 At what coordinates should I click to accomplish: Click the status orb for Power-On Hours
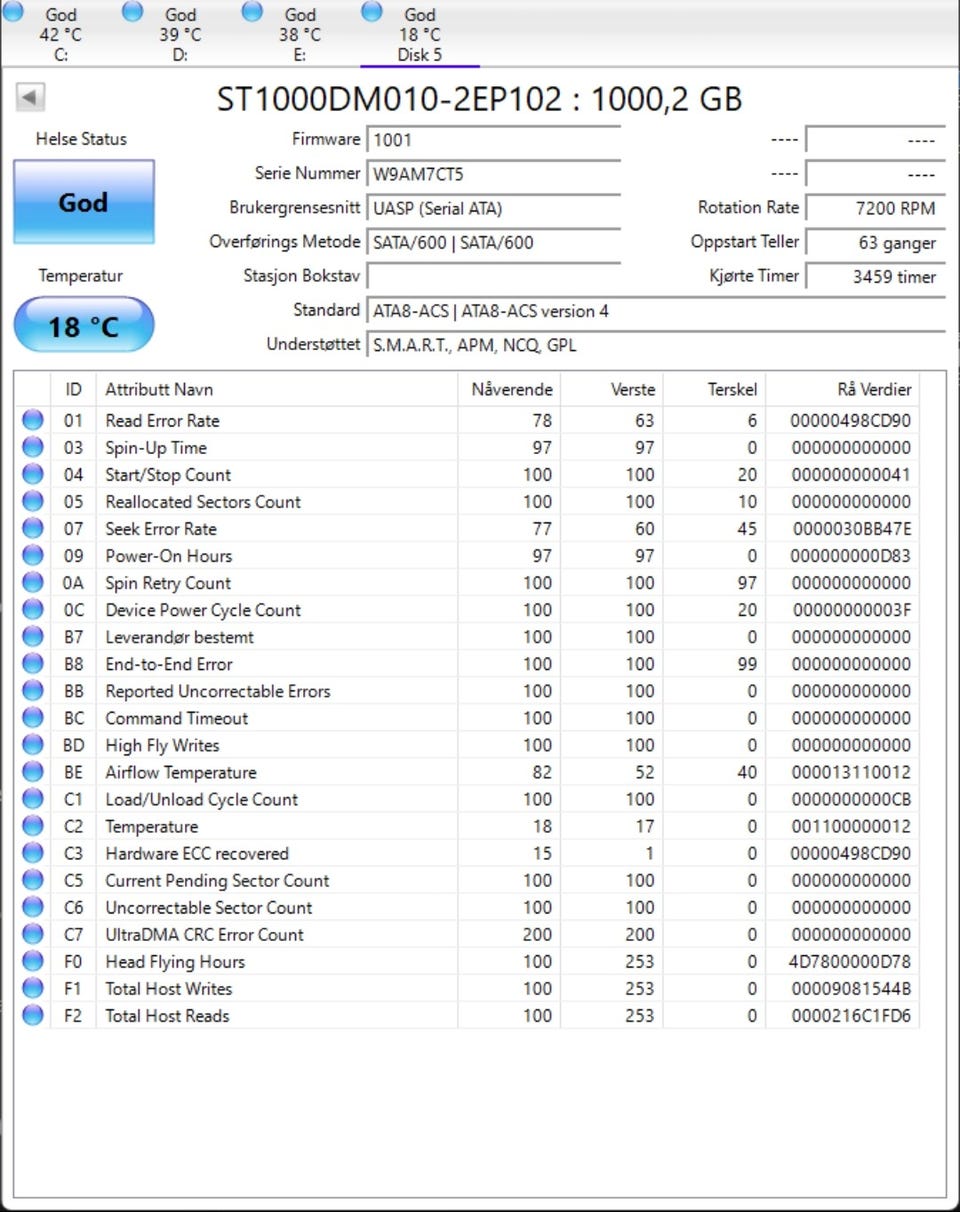pos(33,555)
